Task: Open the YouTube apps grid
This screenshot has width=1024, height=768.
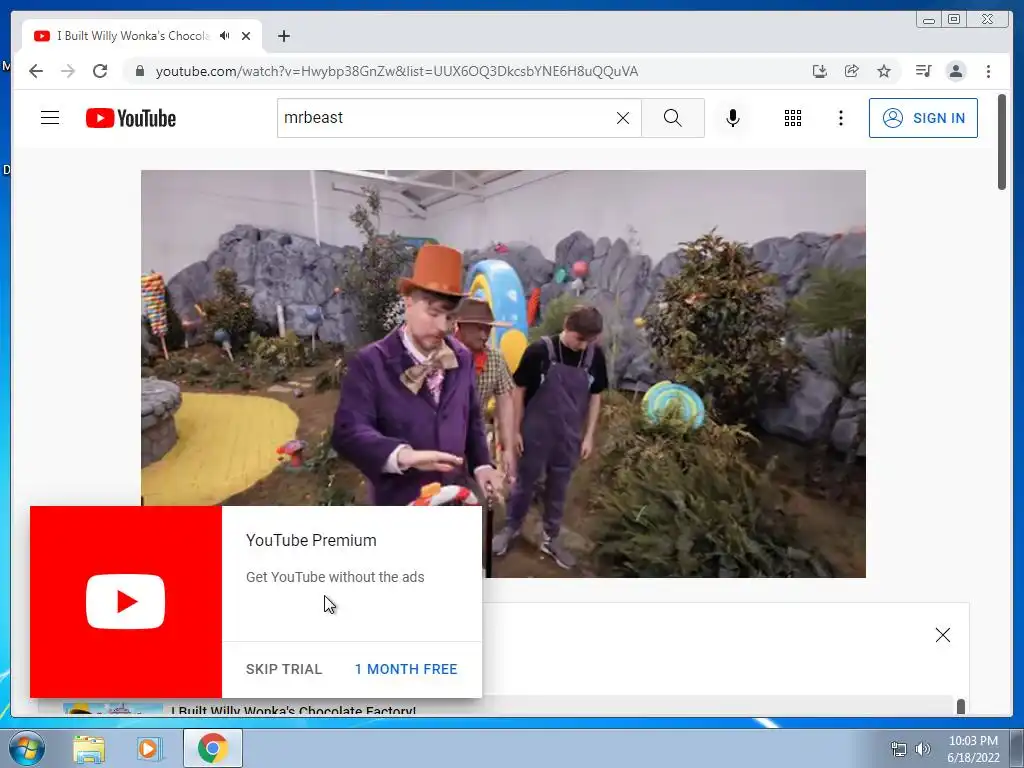Action: [793, 118]
